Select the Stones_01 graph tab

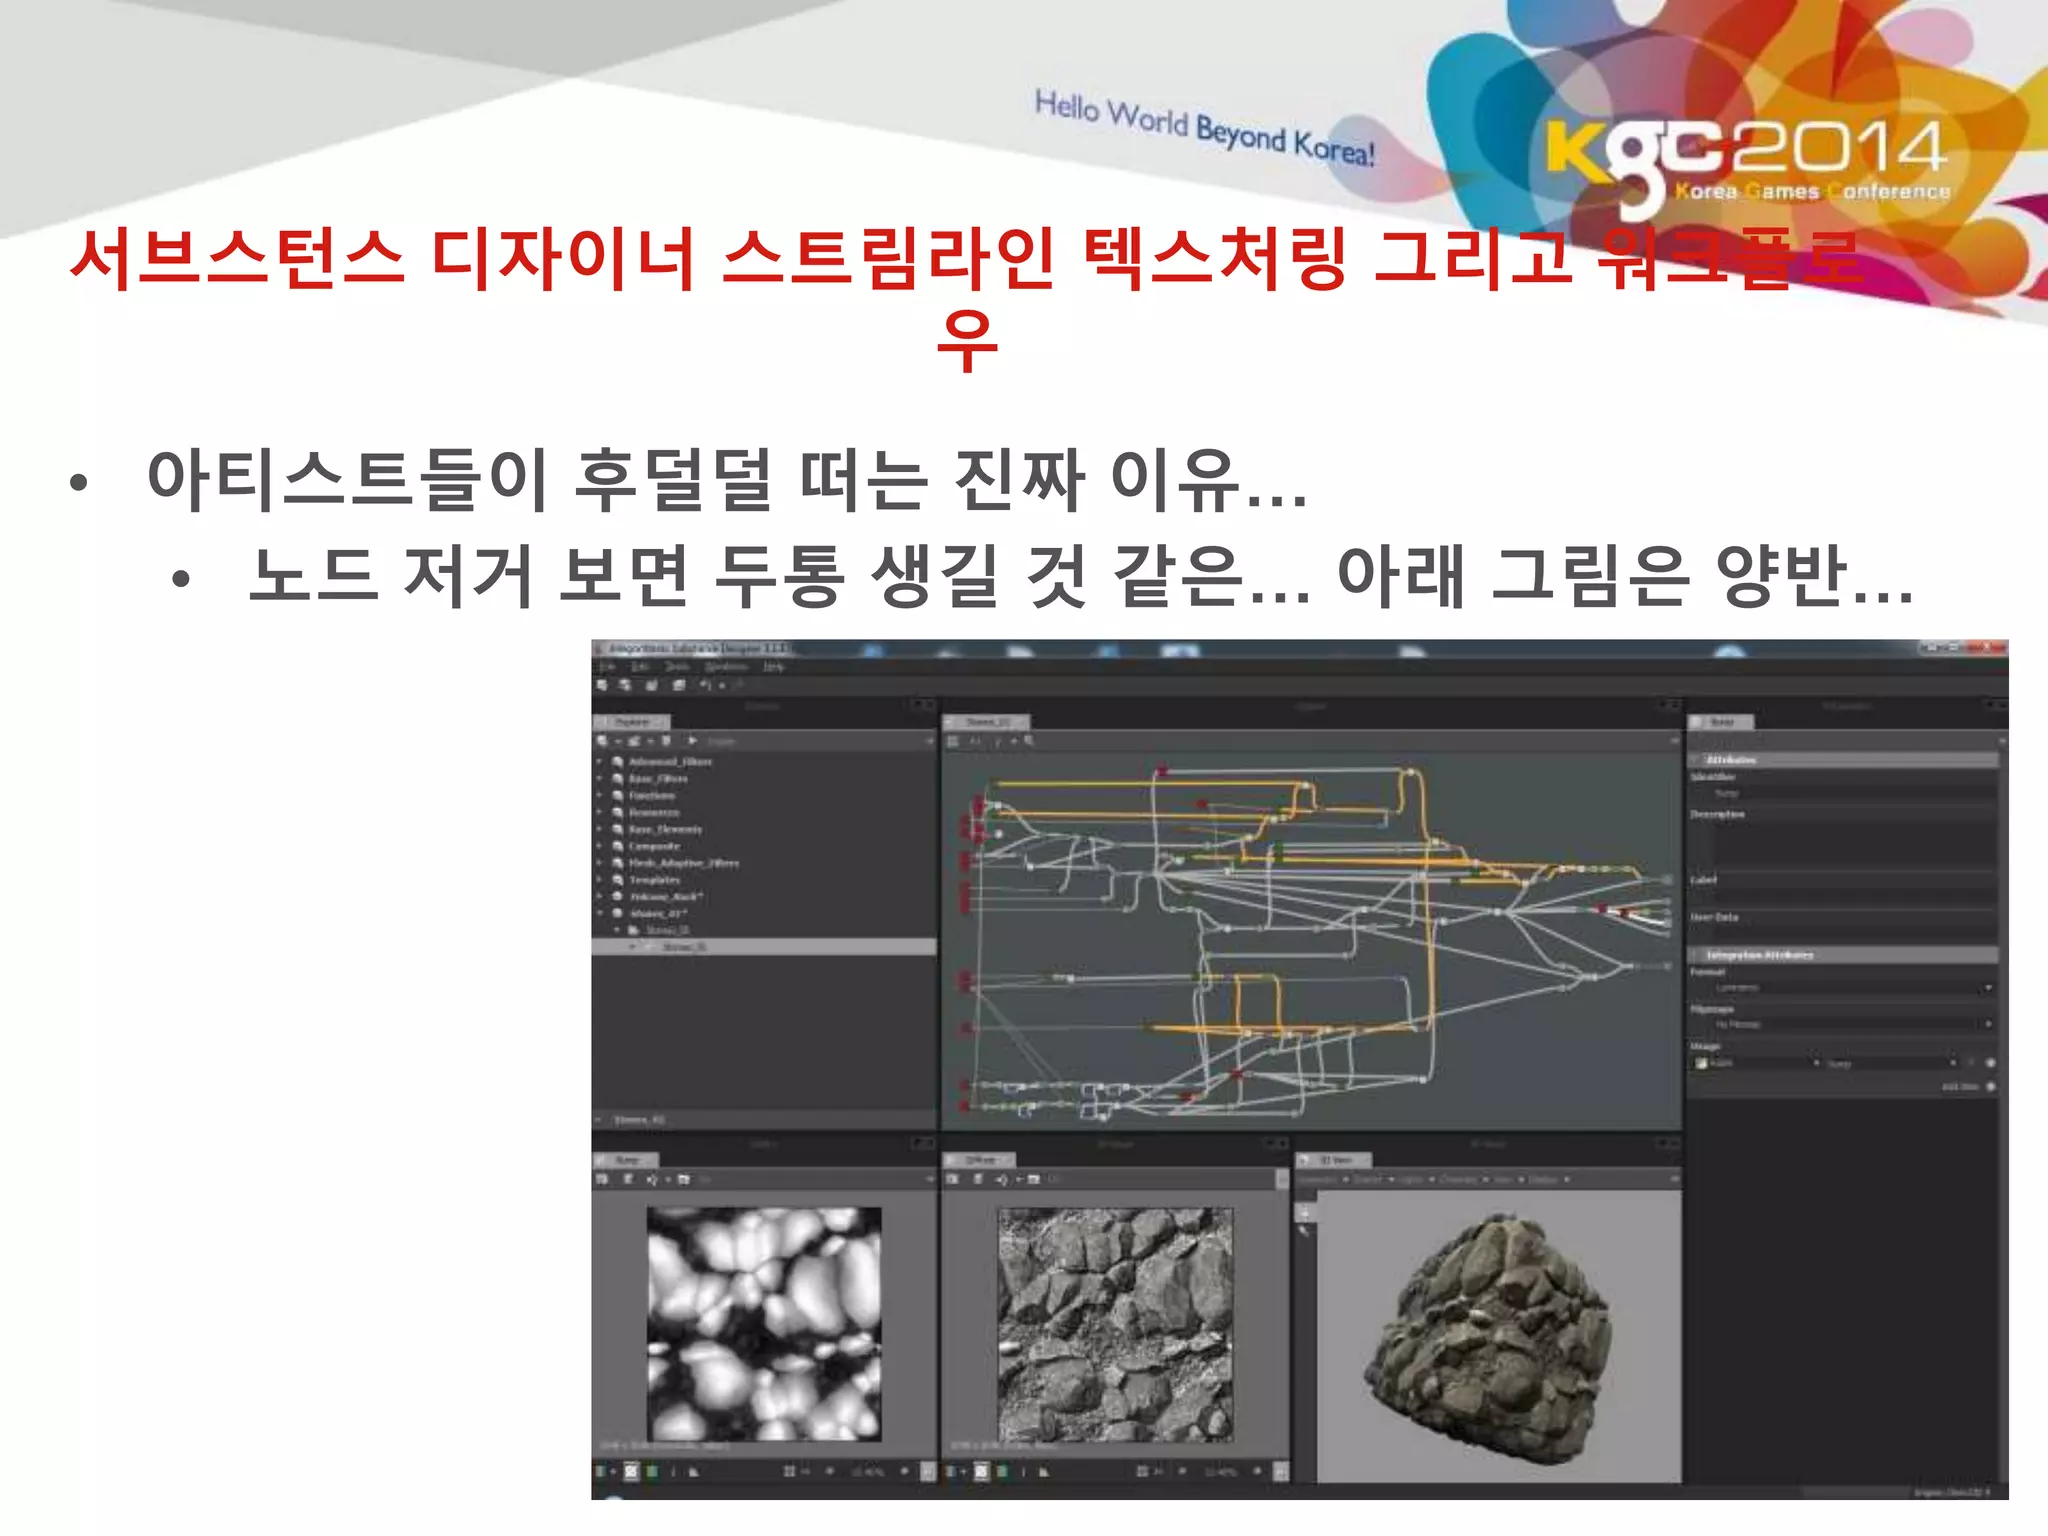[x=988, y=721]
